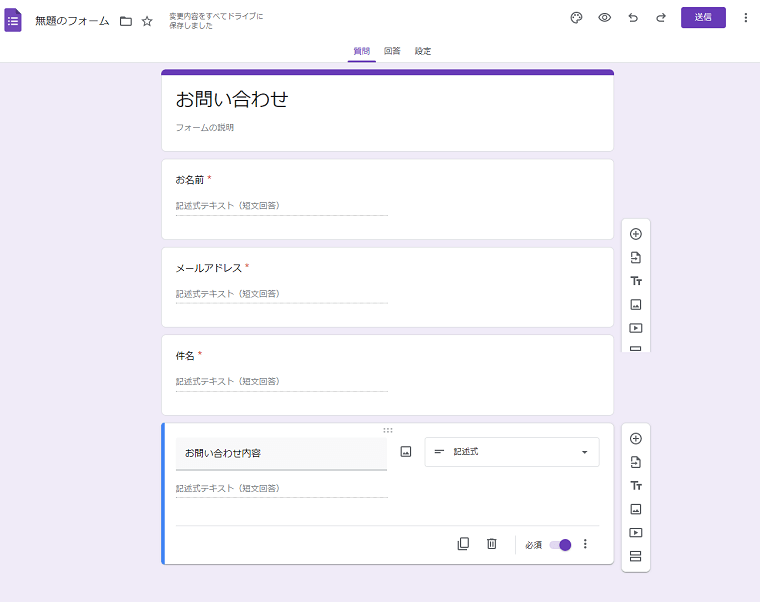Switch to the 質問 tab

click(x=362, y=51)
